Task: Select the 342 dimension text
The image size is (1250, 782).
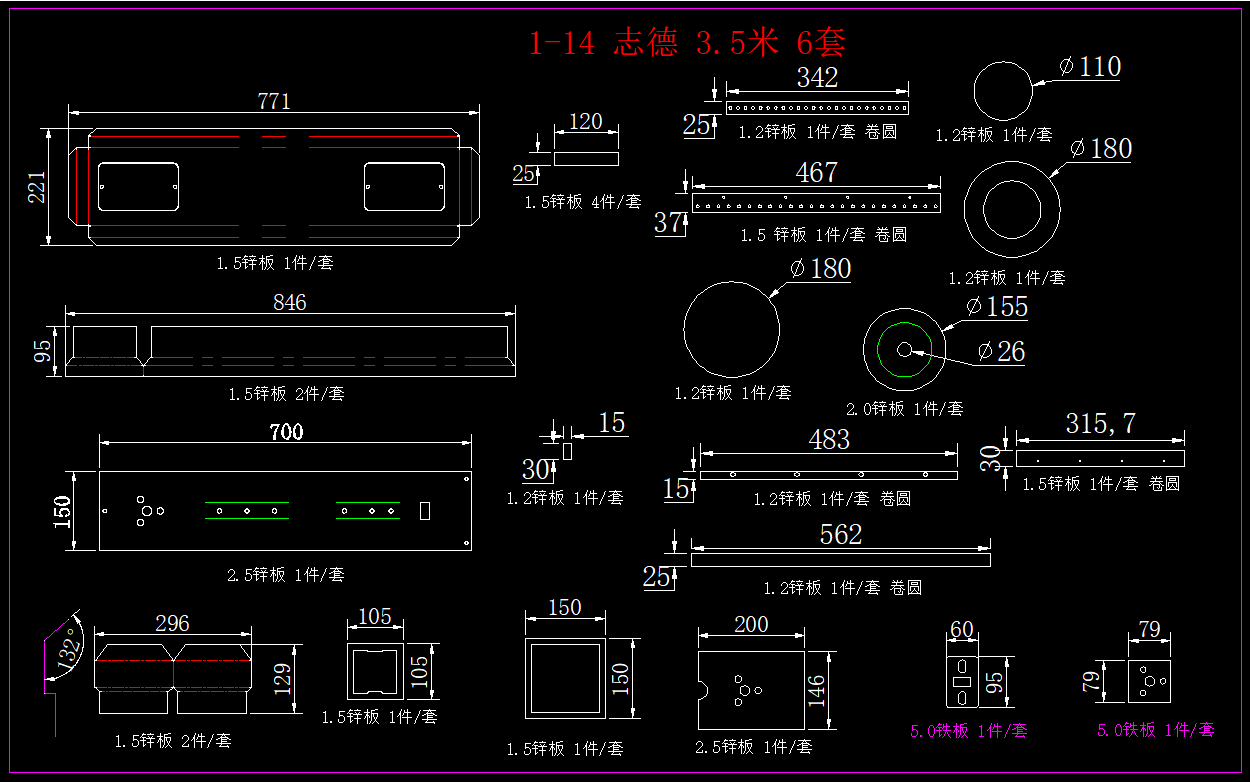Action: [x=817, y=77]
